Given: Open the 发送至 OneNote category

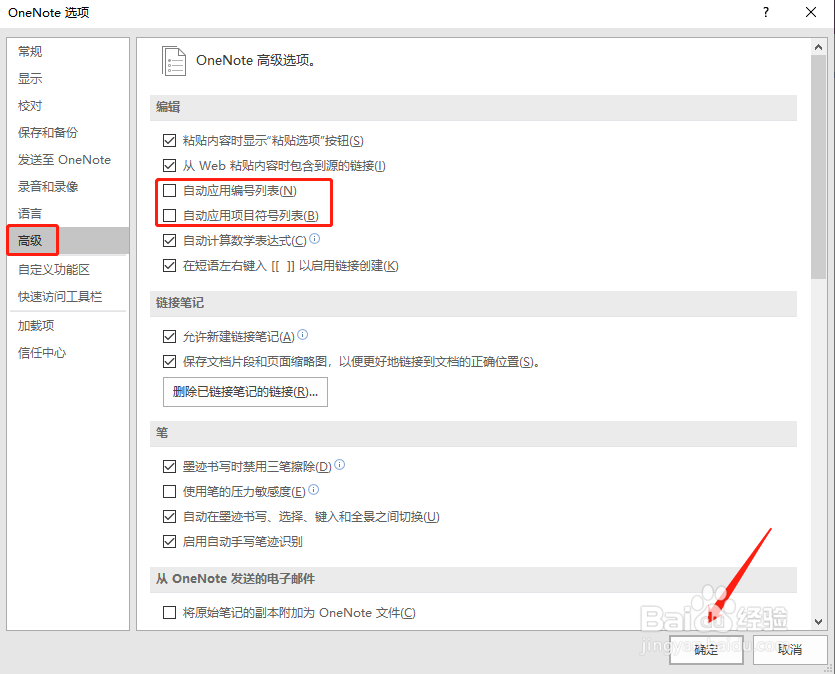Looking at the screenshot, I should click(x=68, y=160).
